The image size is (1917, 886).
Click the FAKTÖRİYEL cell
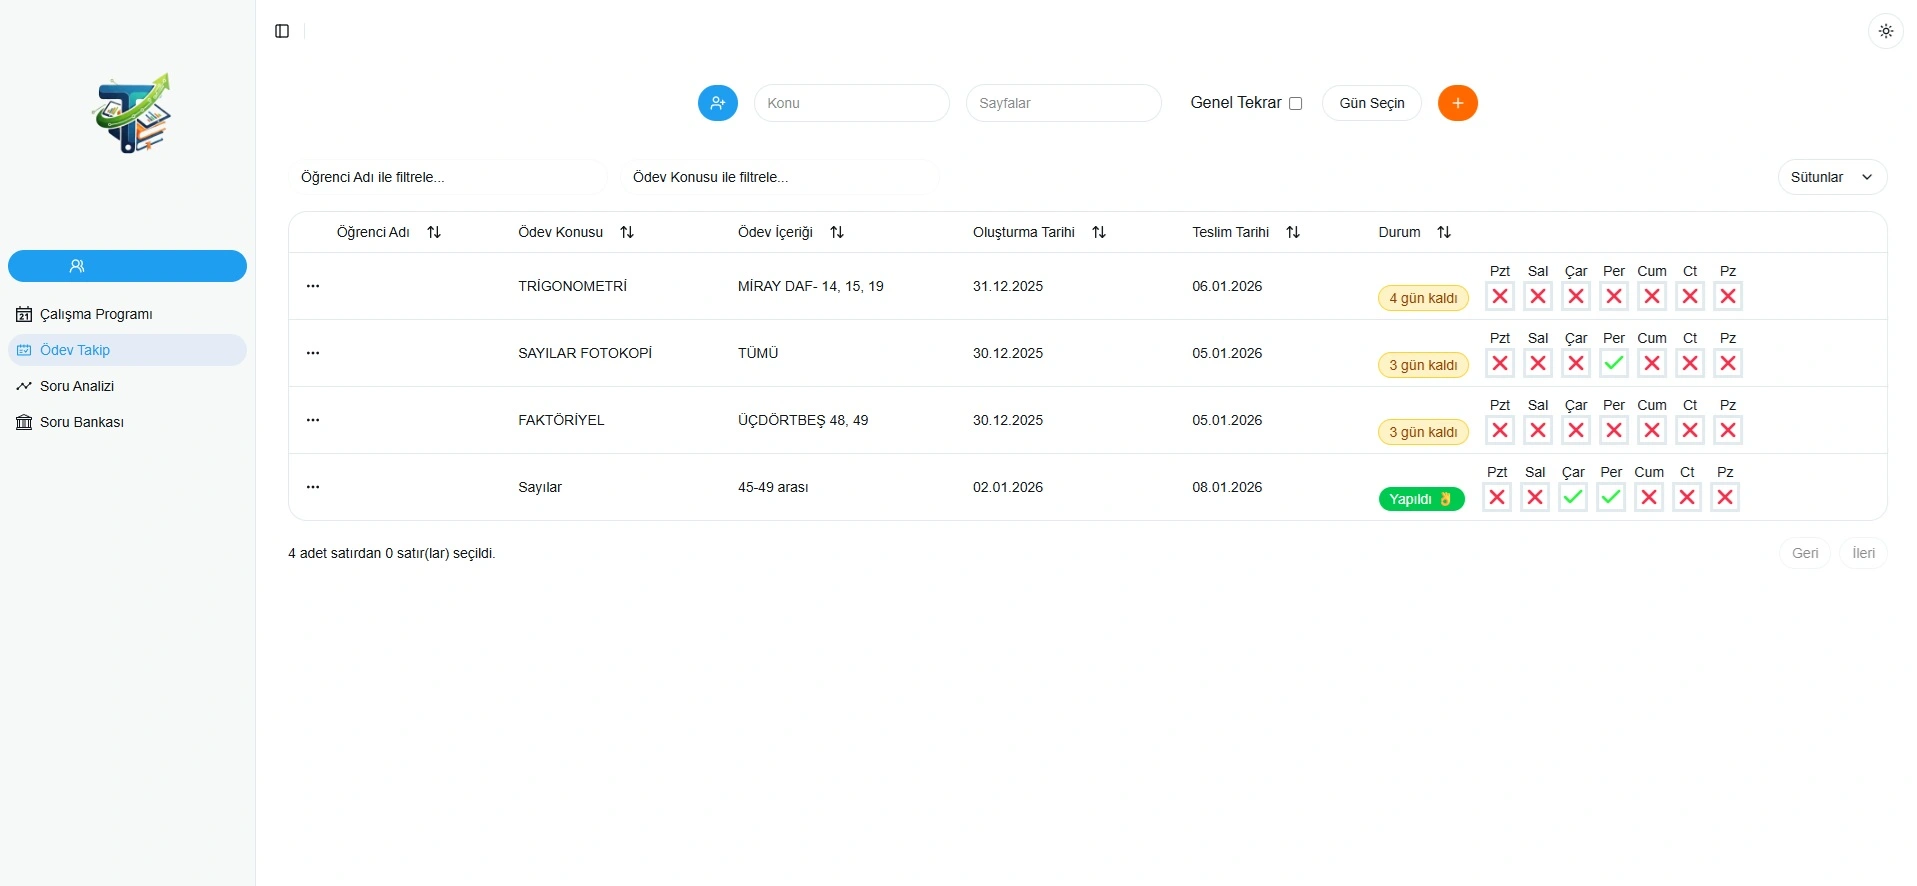561,420
